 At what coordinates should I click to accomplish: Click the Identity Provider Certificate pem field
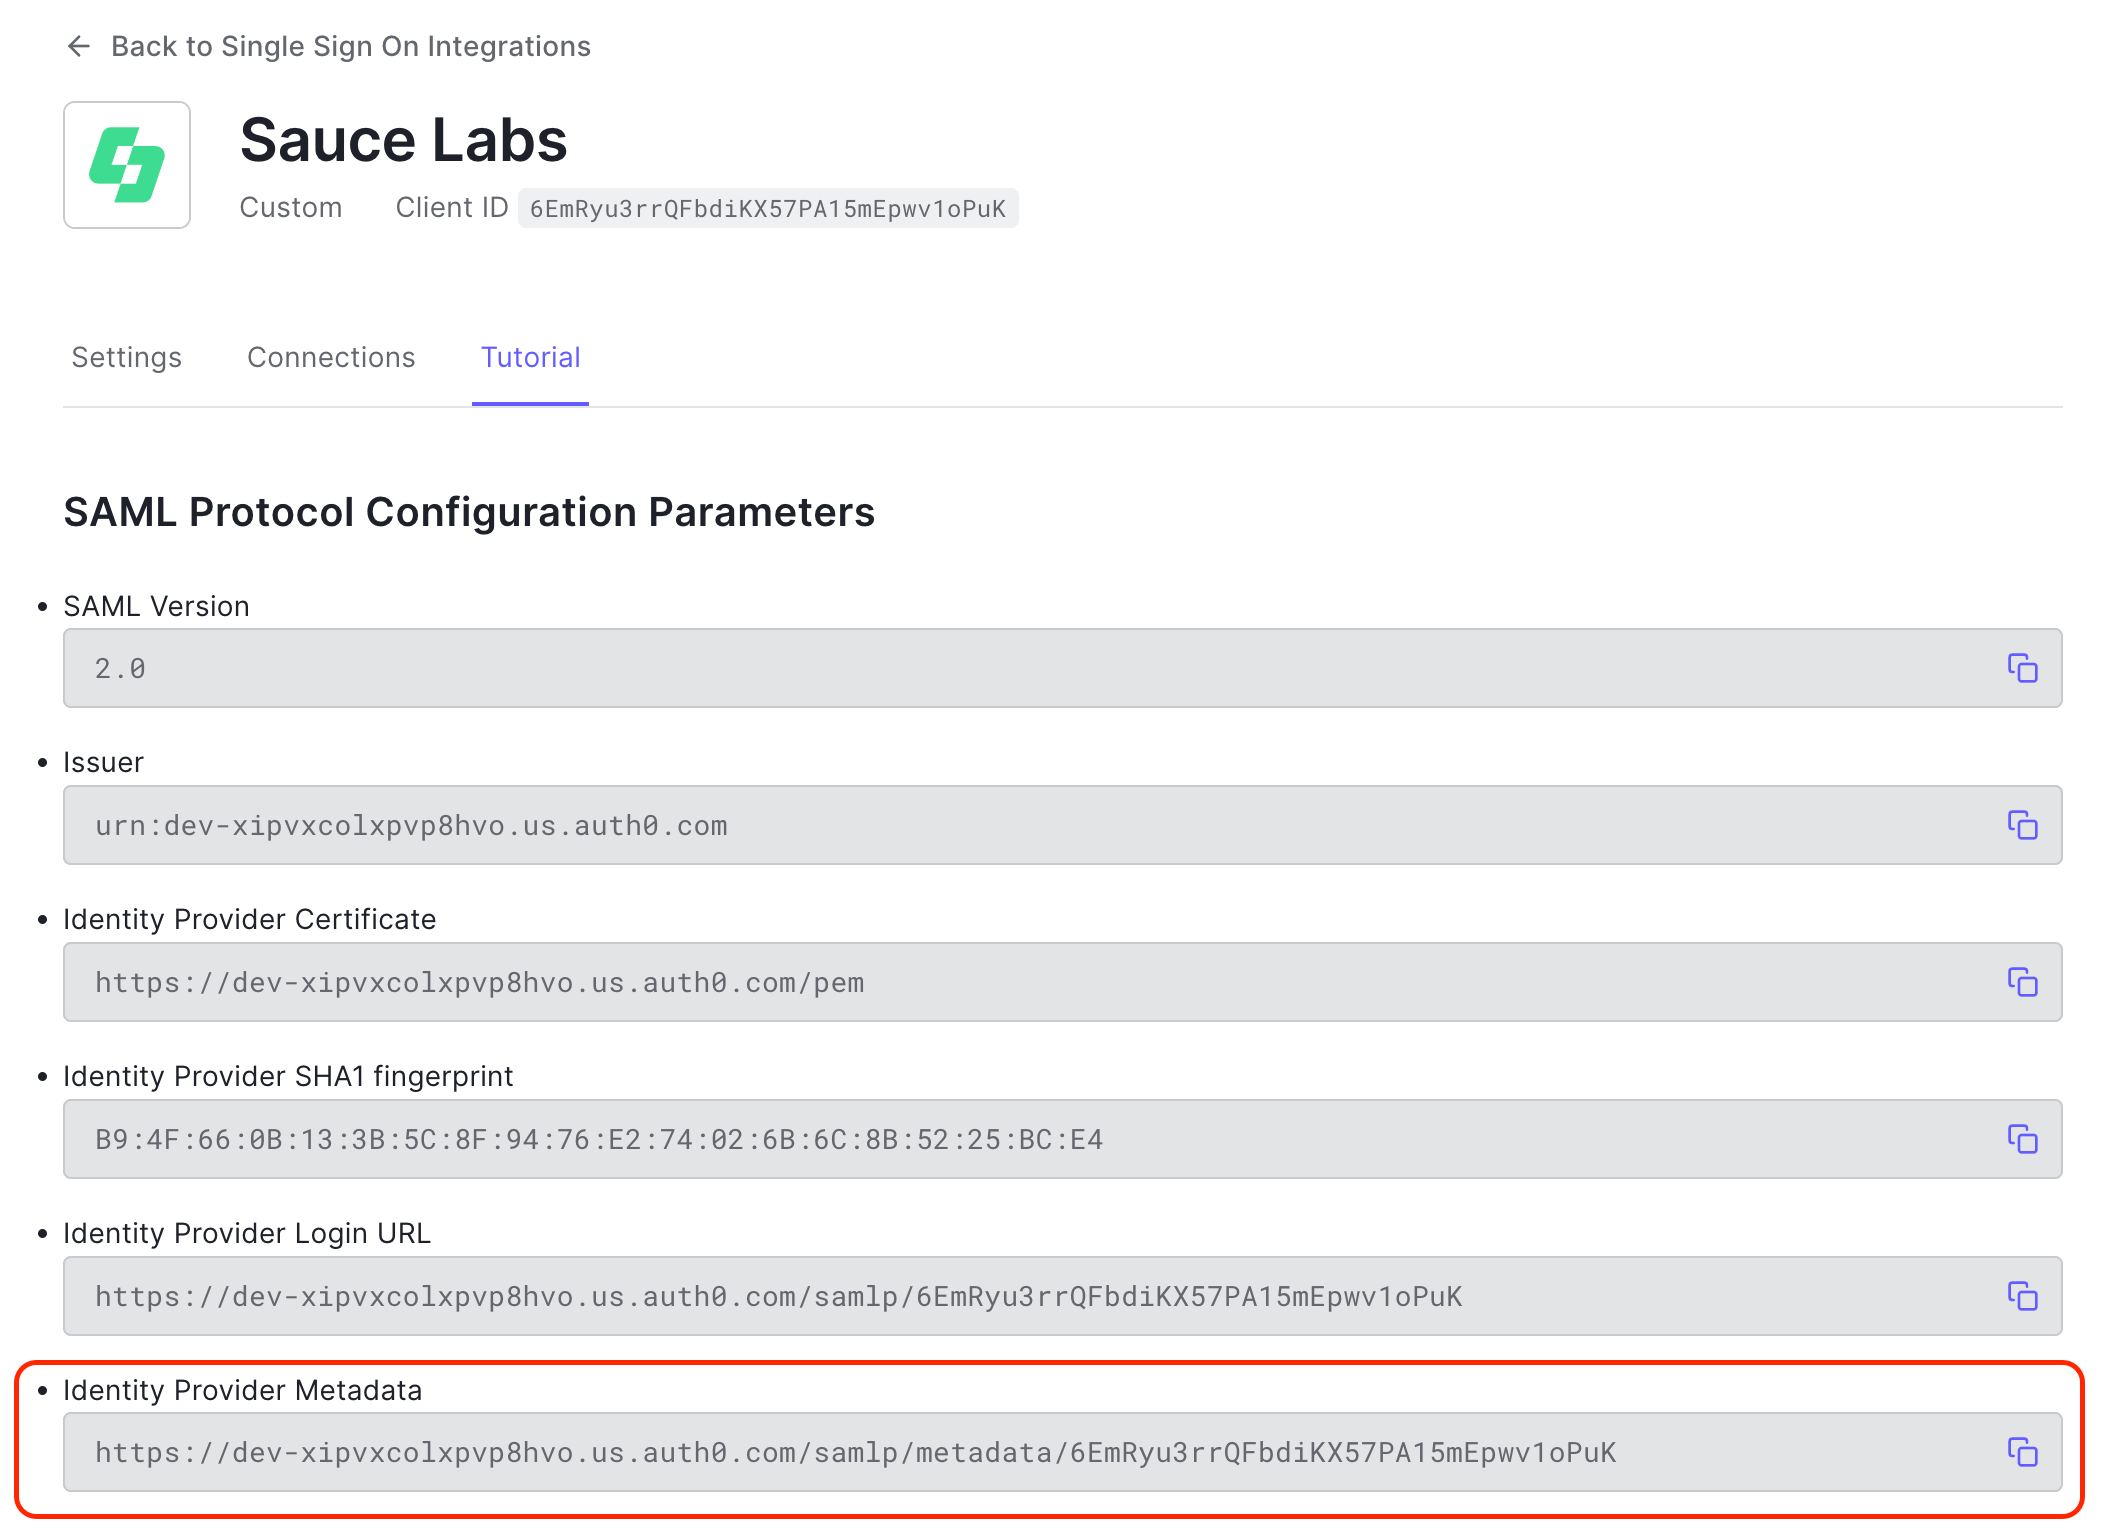1000,982
